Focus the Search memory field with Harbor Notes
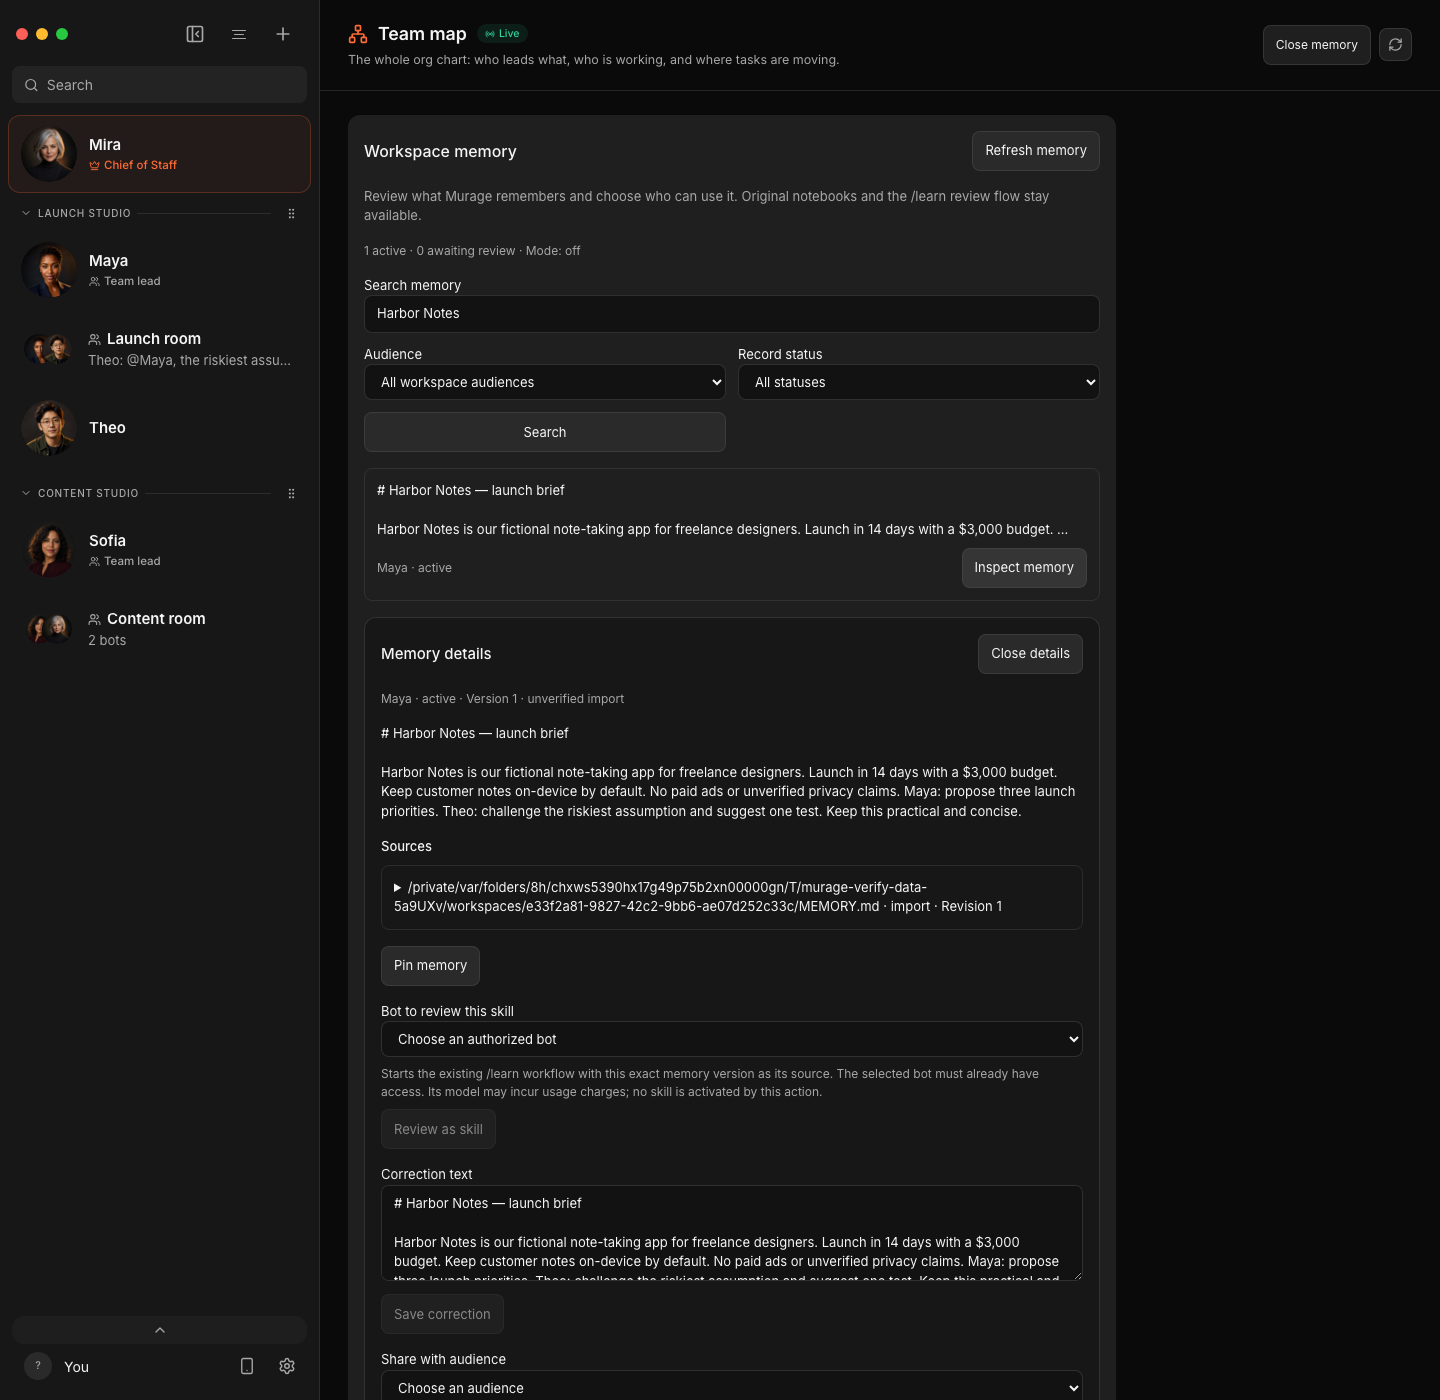The height and width of the screenshot is (1400, 1440). pyautogui.click(x=732, y=314)
